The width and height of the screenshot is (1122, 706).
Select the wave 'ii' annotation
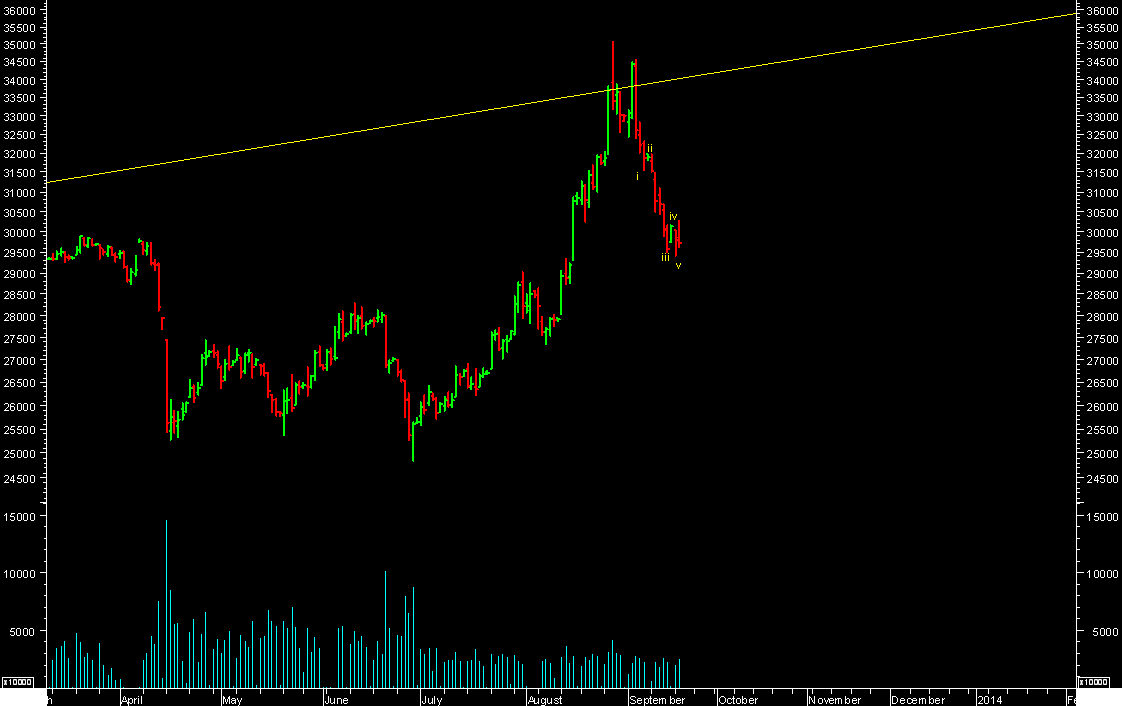coord(650,148)
